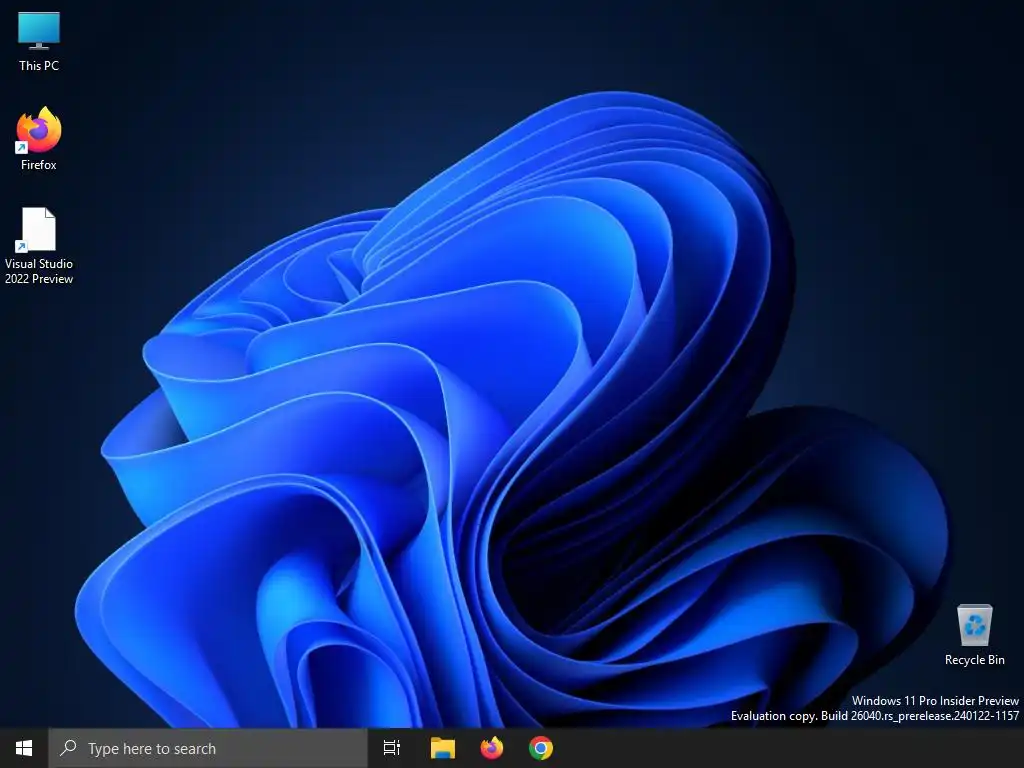The height and width of the screenshot is (768, 1024).
Task: Open Task View from the taskbar
Action: 392,748
